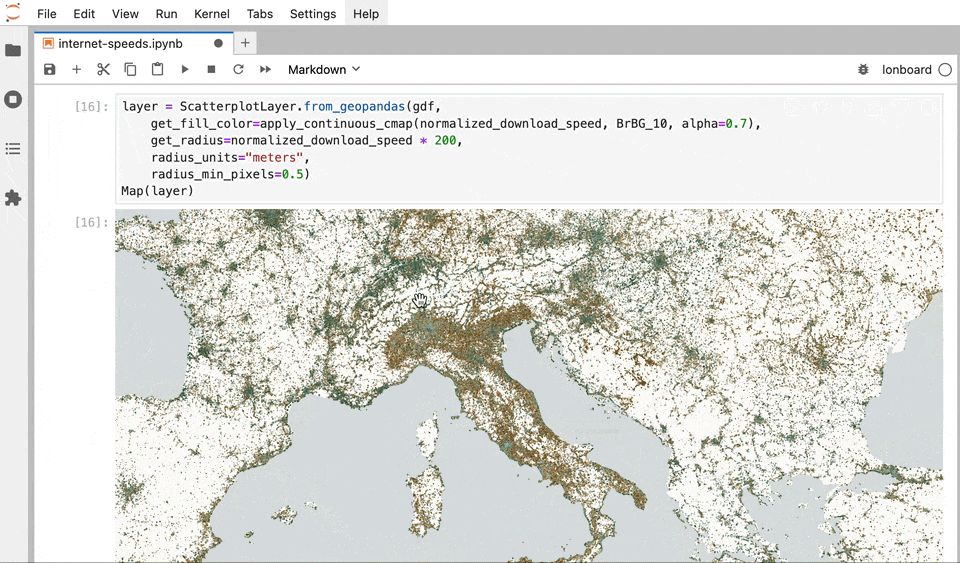Screen dimensions: 960x563
Task: Restart kernel and run all cells
Action: tap(265, 70)
